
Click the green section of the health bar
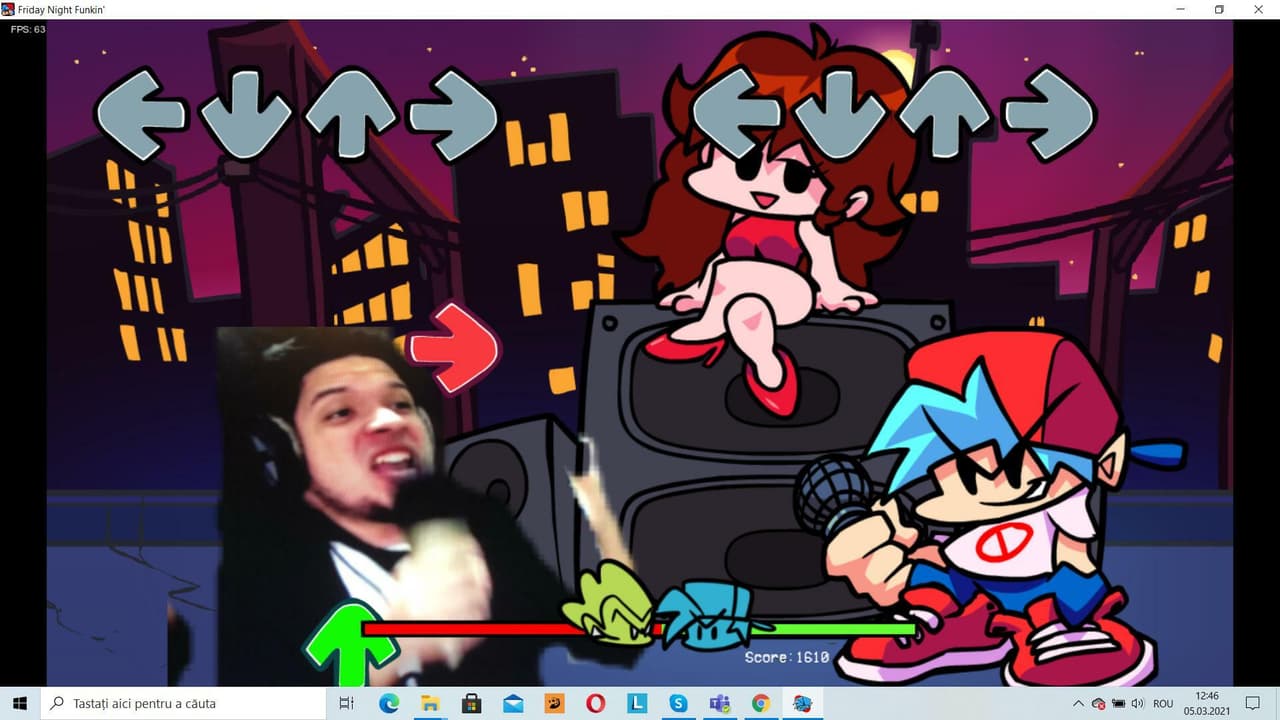[833, 629]
